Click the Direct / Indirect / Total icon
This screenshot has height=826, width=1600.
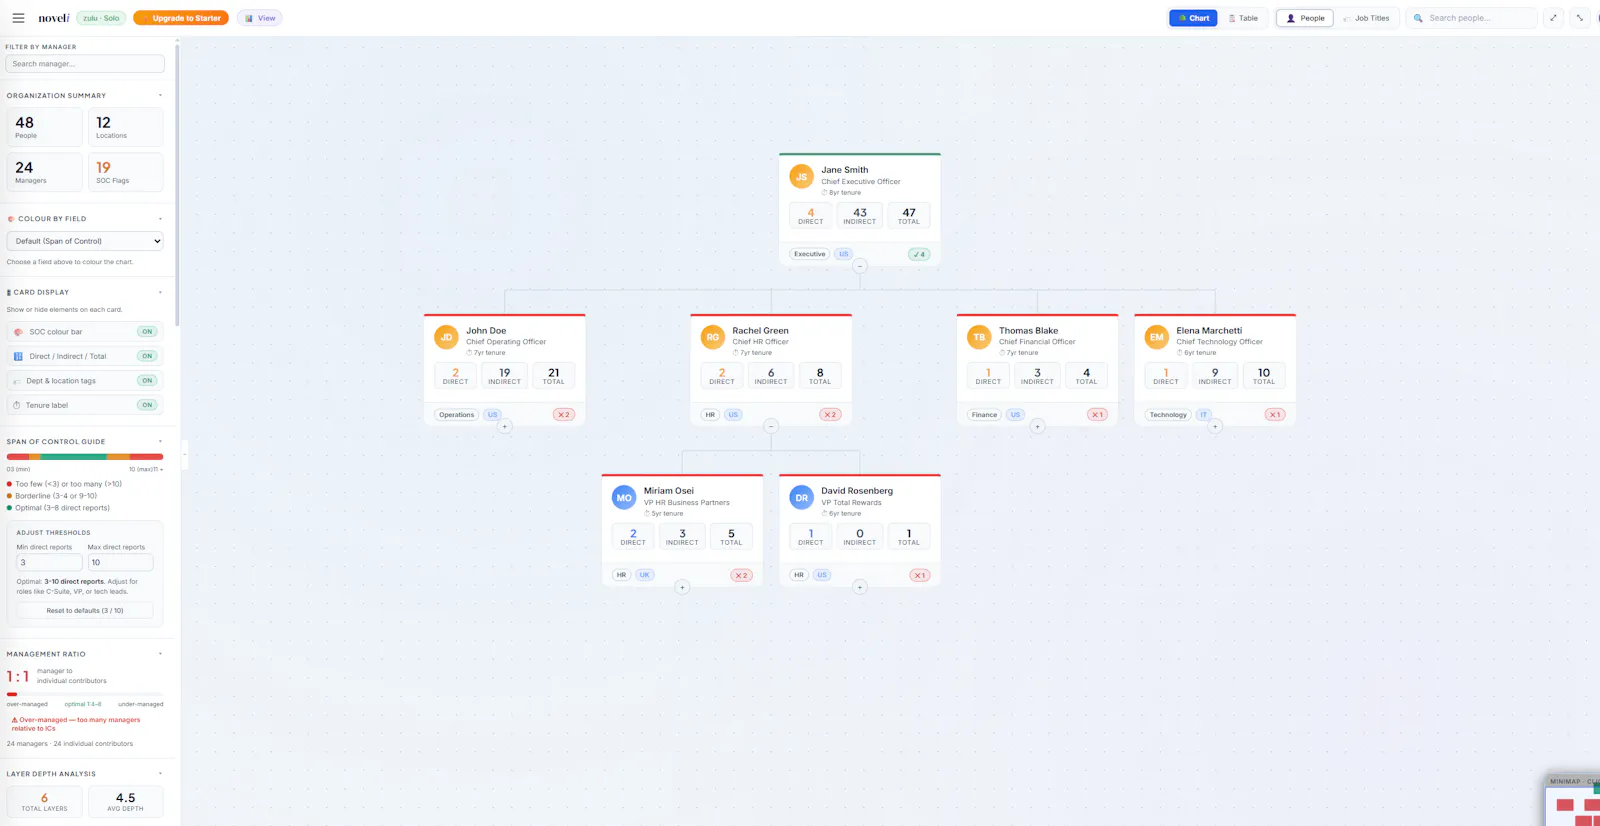(18, 356)
